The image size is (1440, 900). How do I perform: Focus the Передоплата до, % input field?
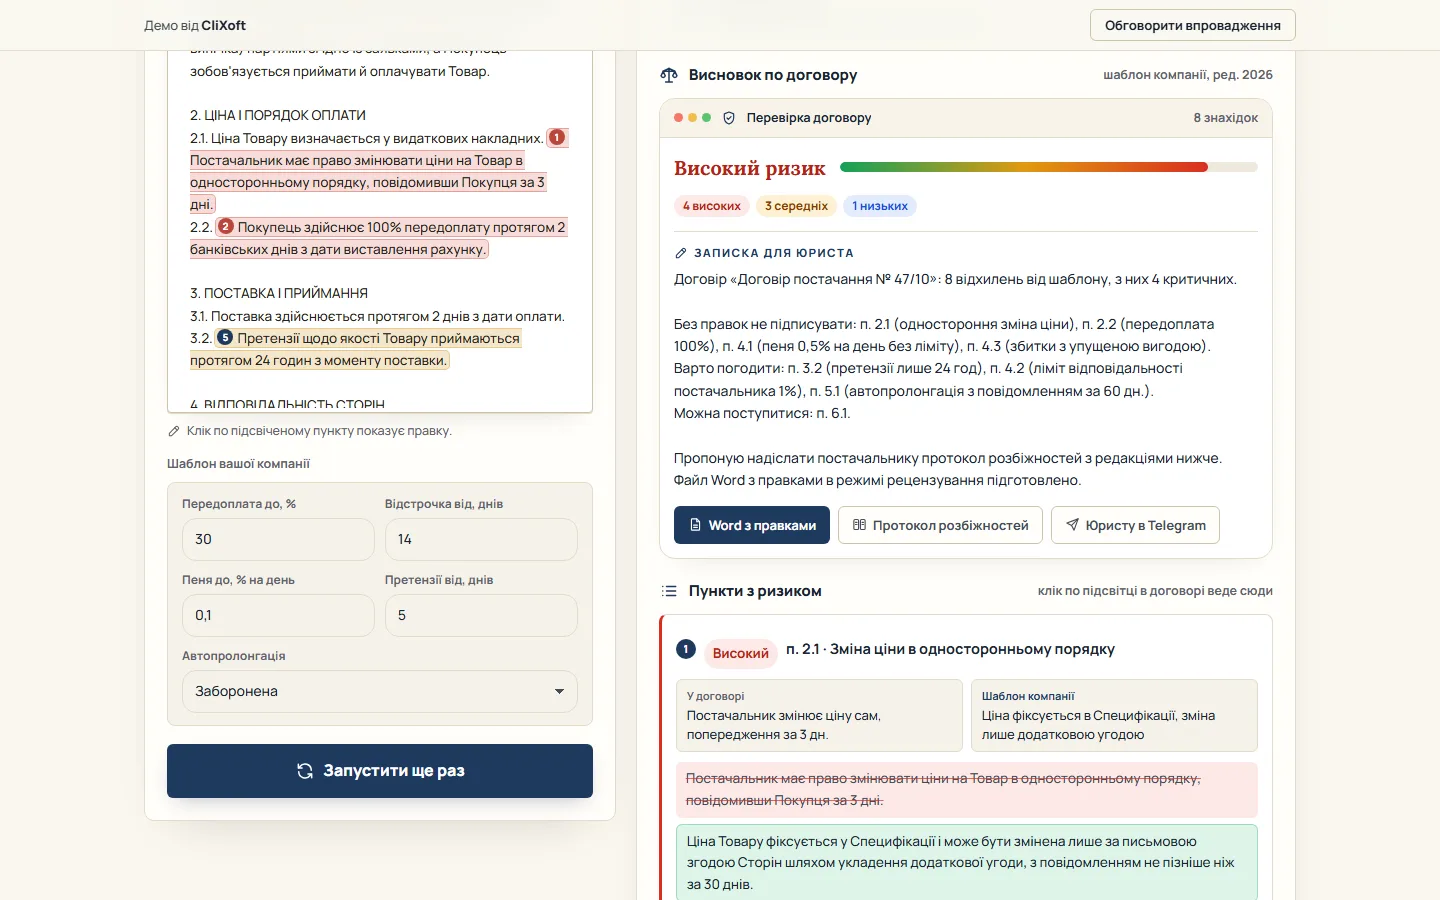(278, 539)
